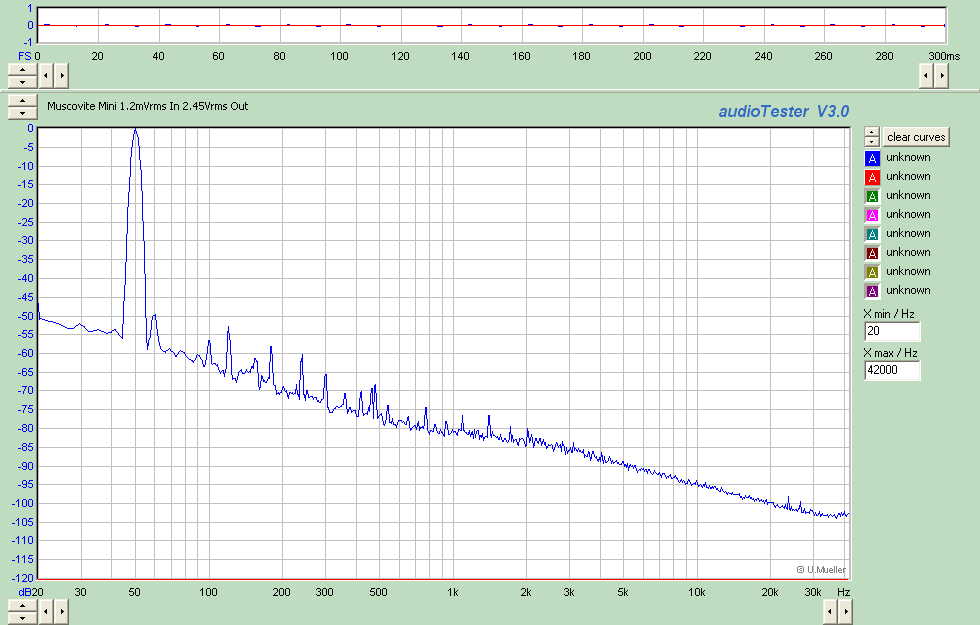
Task: Click 'unknown' label next to olive curve
Action: [908, 271]
